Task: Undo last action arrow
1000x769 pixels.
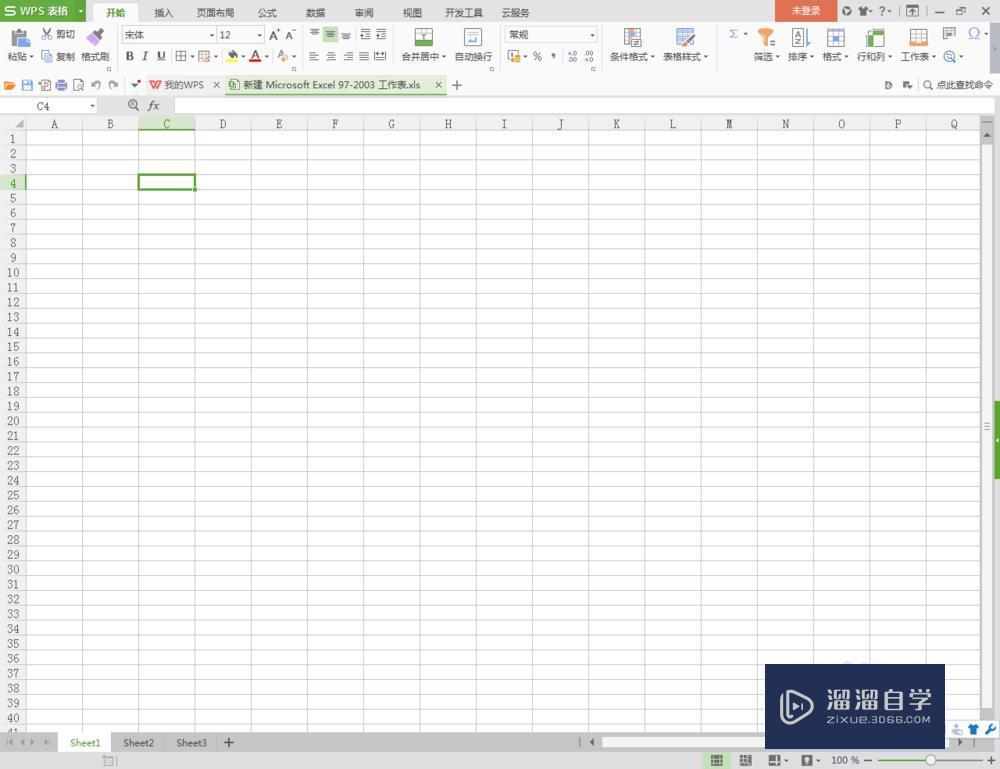Action: click(x=96, y=85)
